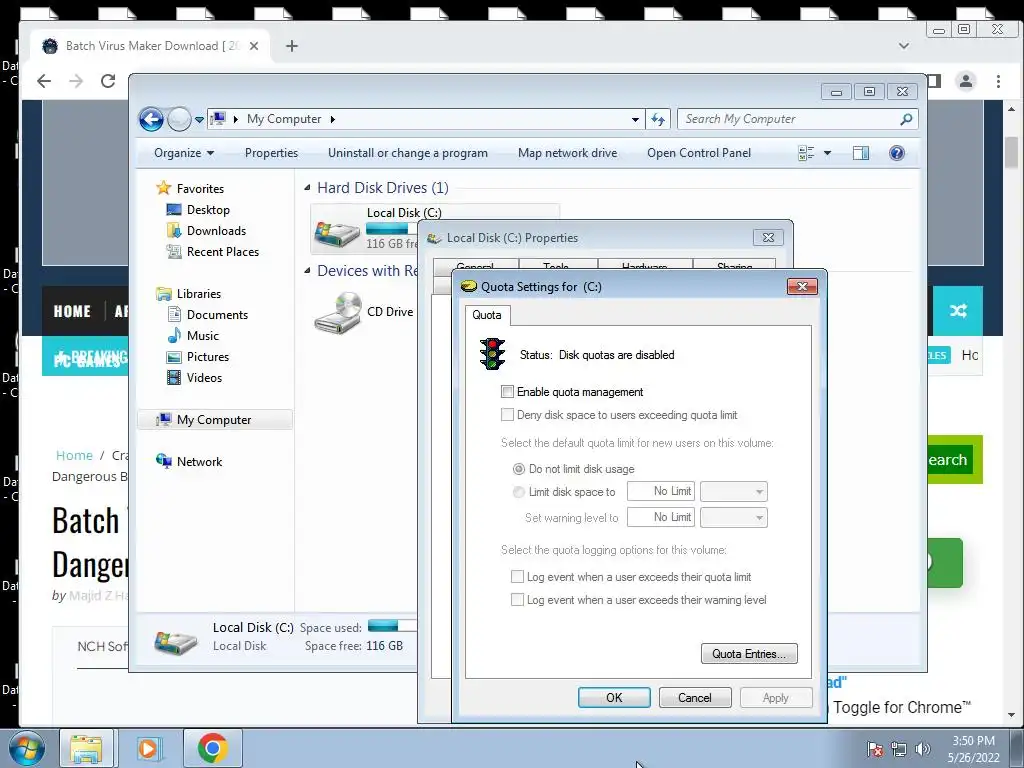Click Map network drive
1024x768 pixels.
coord(568,153)
